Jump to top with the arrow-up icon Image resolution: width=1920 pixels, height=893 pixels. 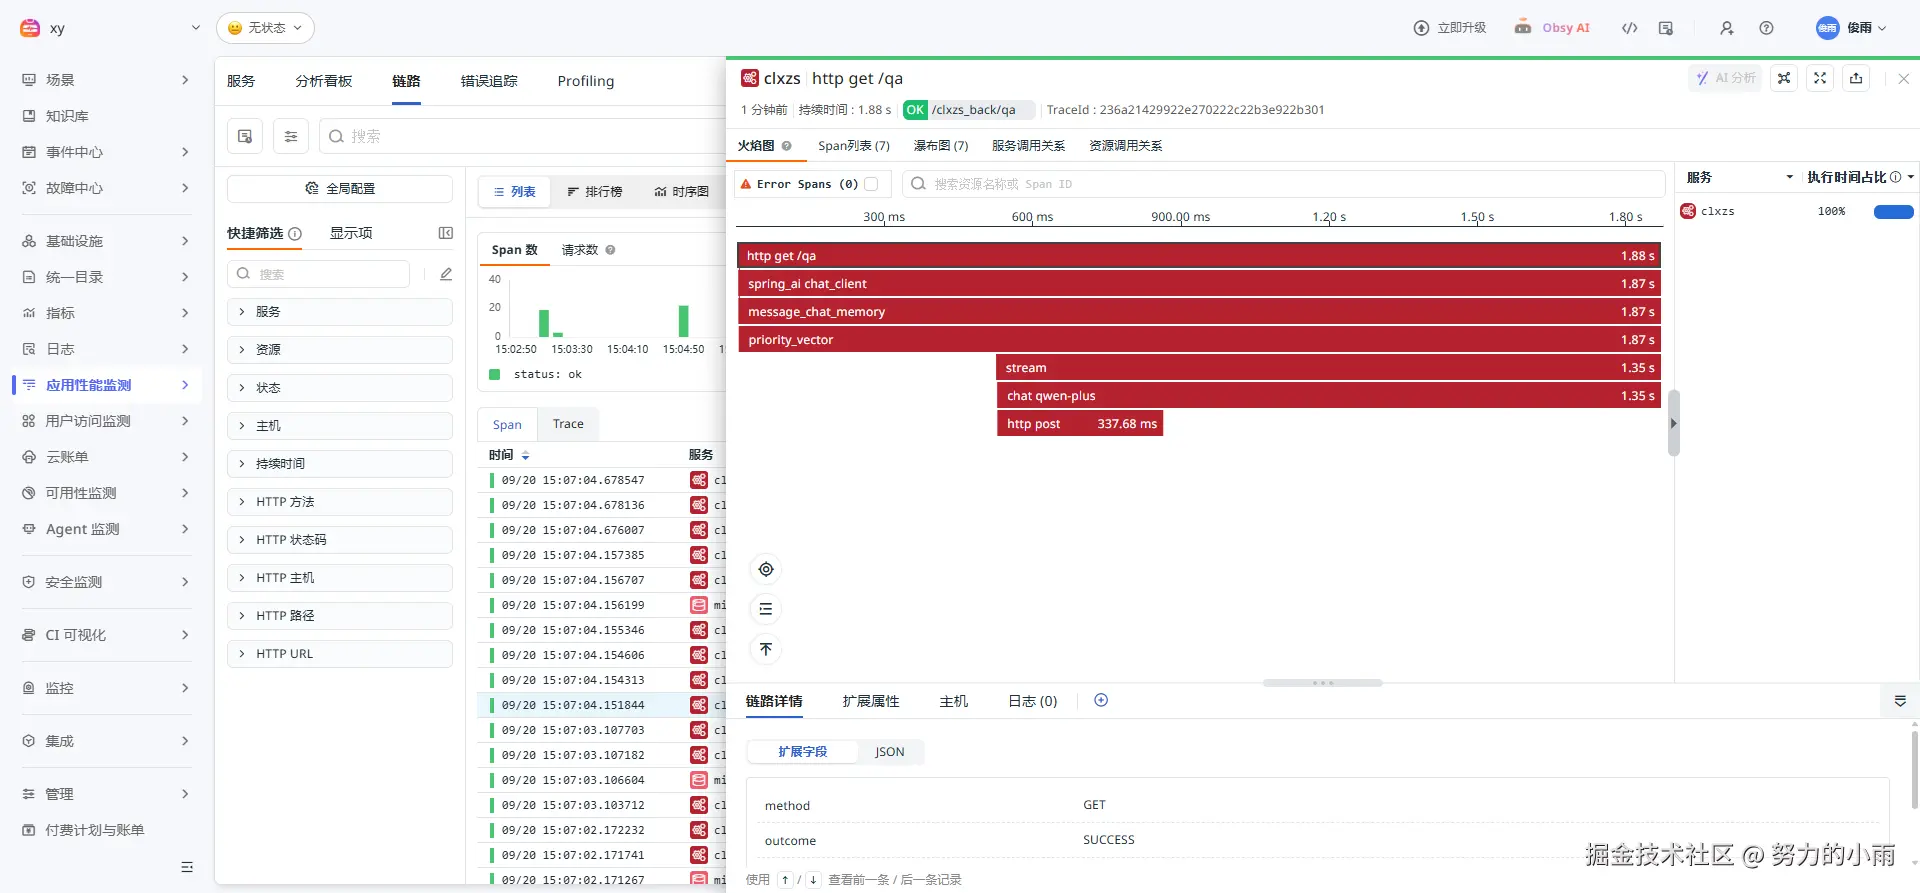tap(766, 649)
